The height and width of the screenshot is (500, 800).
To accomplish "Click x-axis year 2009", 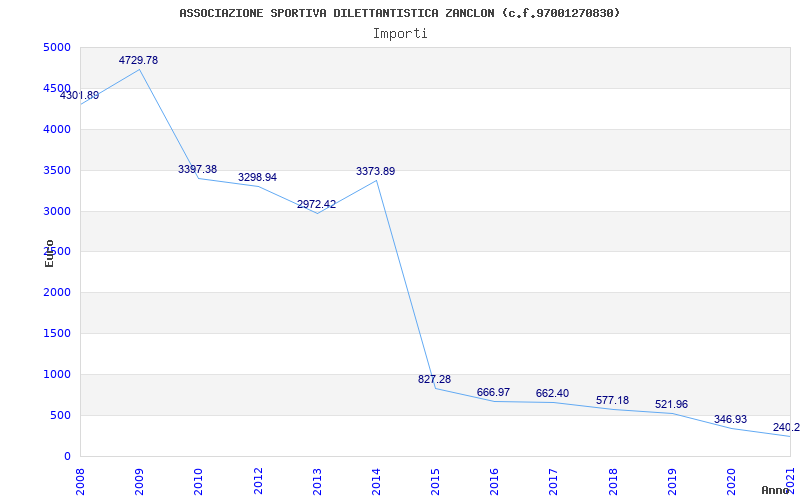I will coord(139,483).
